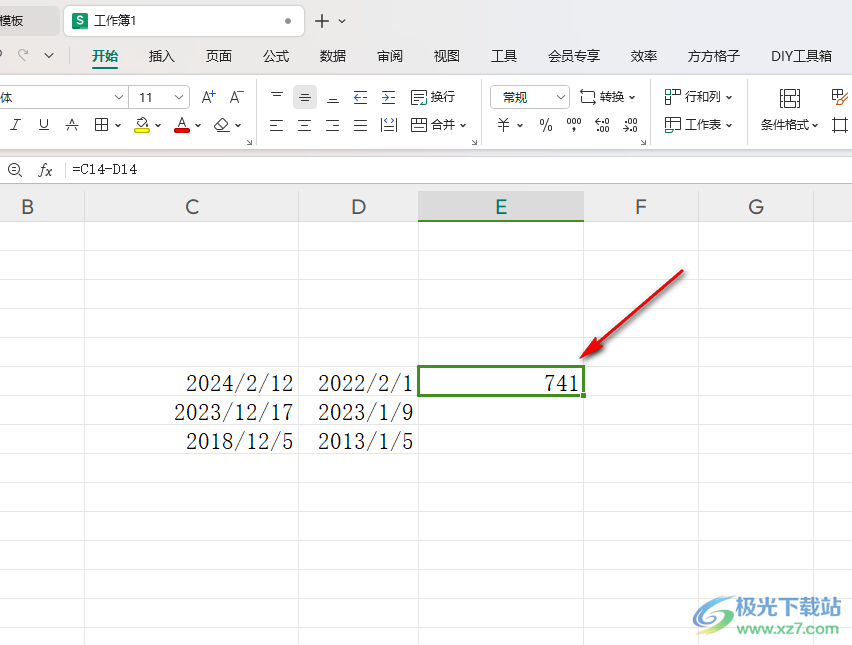The image size is (852, 645).
Task: Click the 工作簿1 document tab
Action: tap(184, 21)
